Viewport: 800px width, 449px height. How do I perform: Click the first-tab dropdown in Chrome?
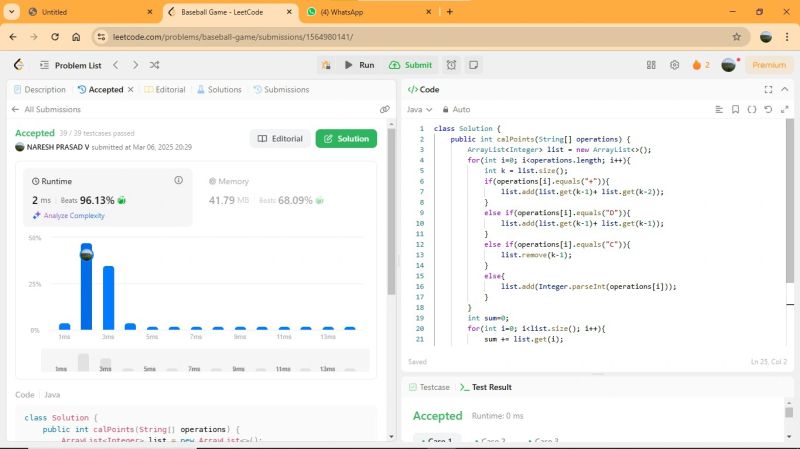coord(11,12)
